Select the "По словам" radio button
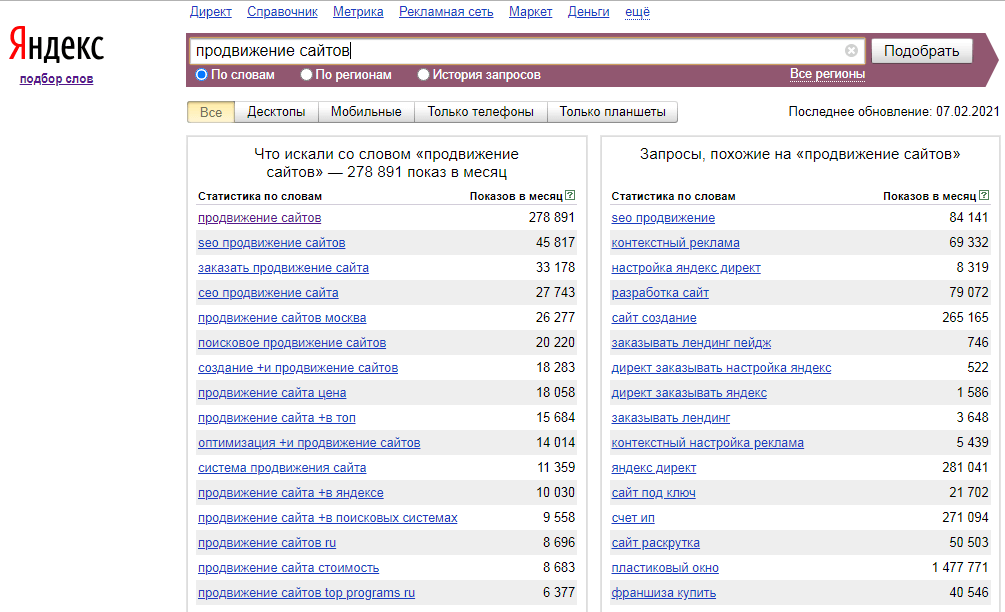The width and height of the screenshot is (1005, 612). [x=202, y=75]
